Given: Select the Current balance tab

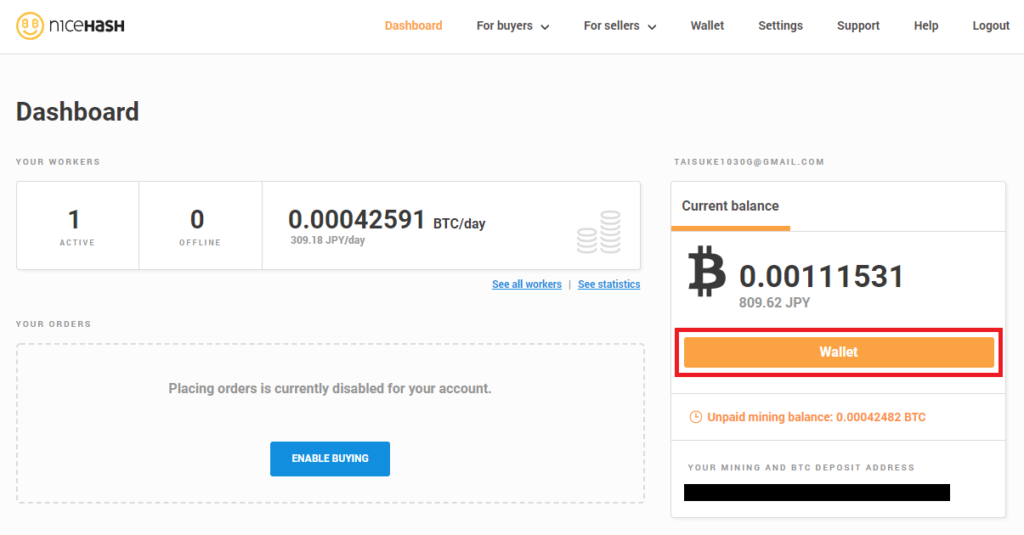Looking at the screenshot, I should click(730, 206).
